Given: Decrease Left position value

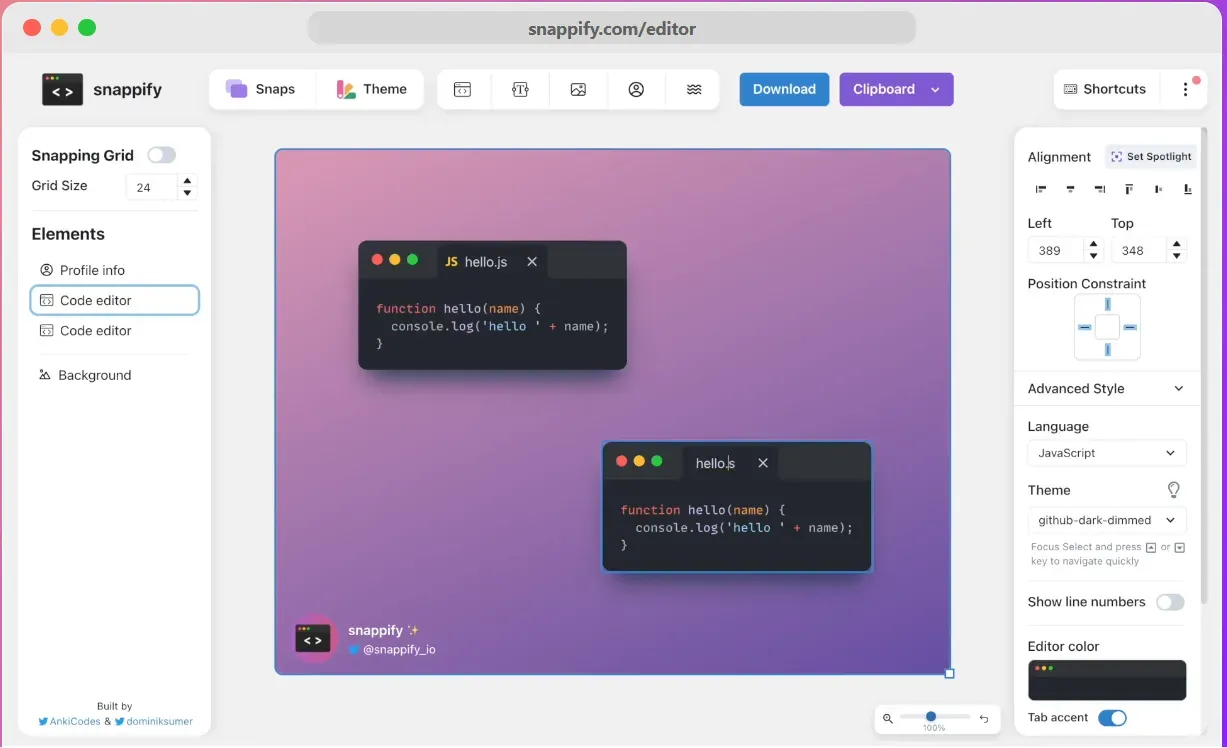Looking at the screenshot, I should pos(1093,256).
